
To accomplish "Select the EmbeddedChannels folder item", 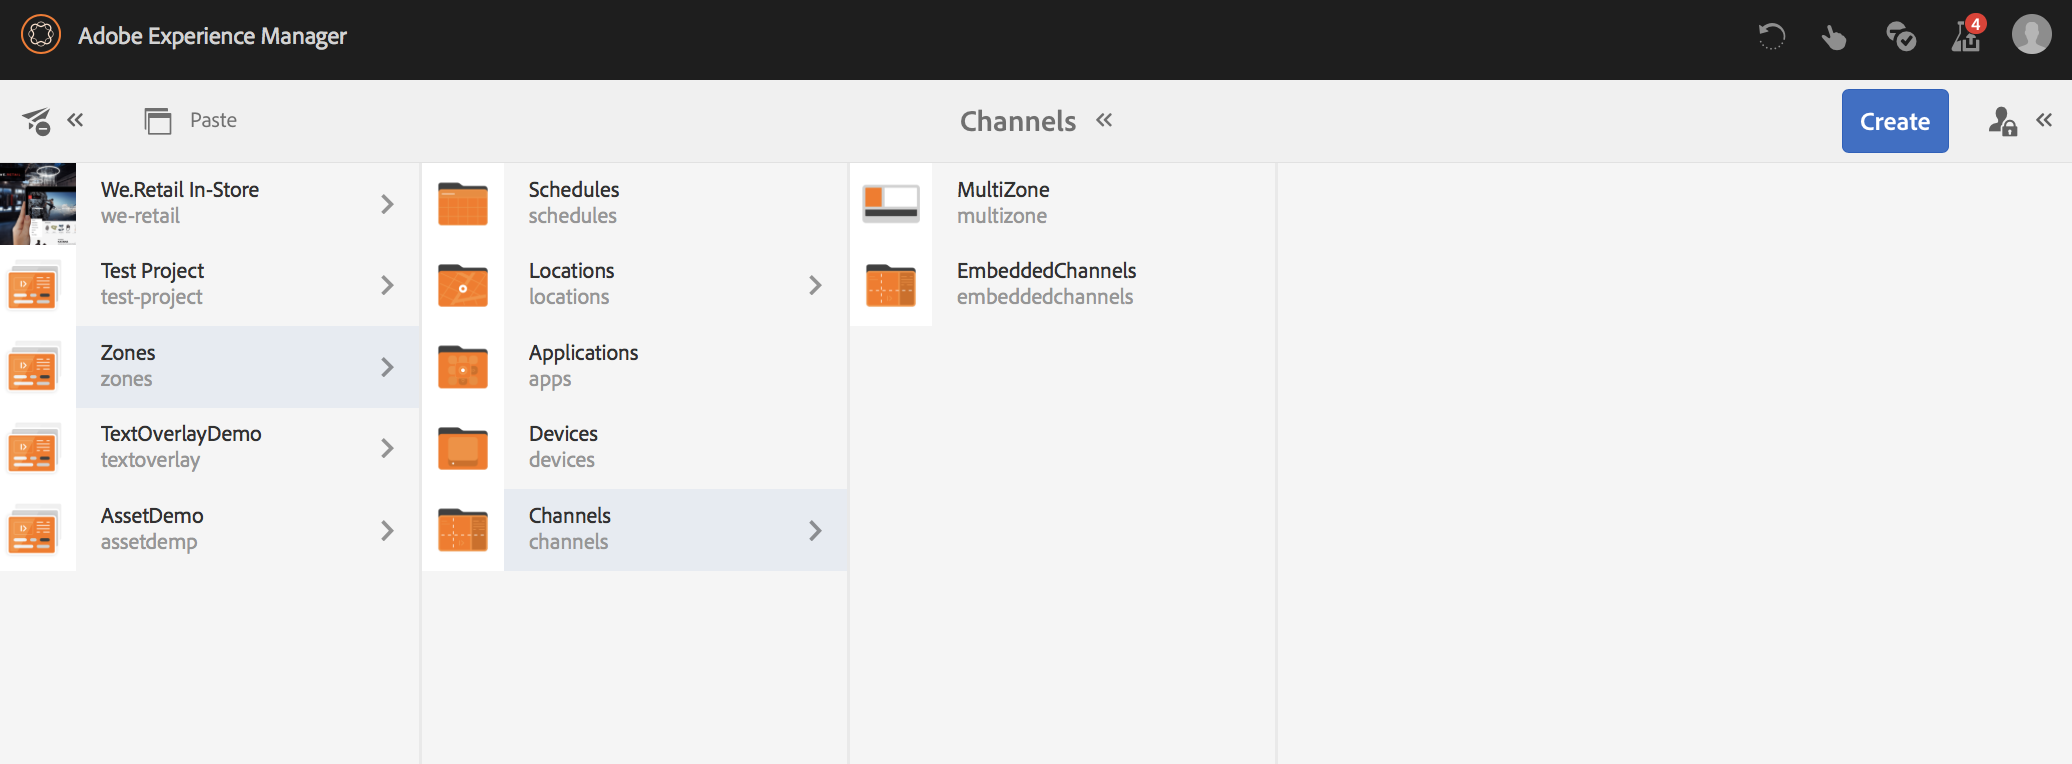I will point(1046,284).
